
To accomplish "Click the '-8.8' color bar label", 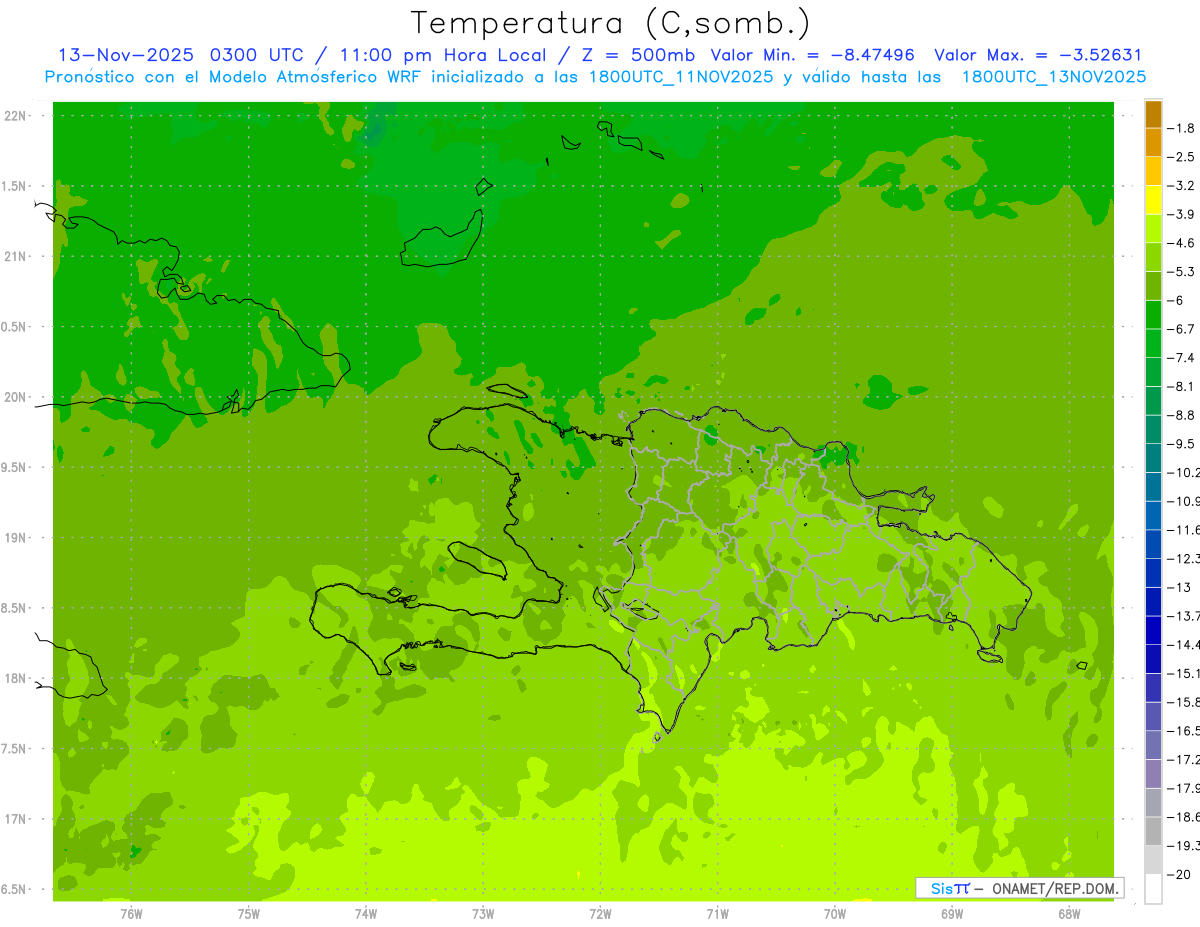I will [1182, 415].
